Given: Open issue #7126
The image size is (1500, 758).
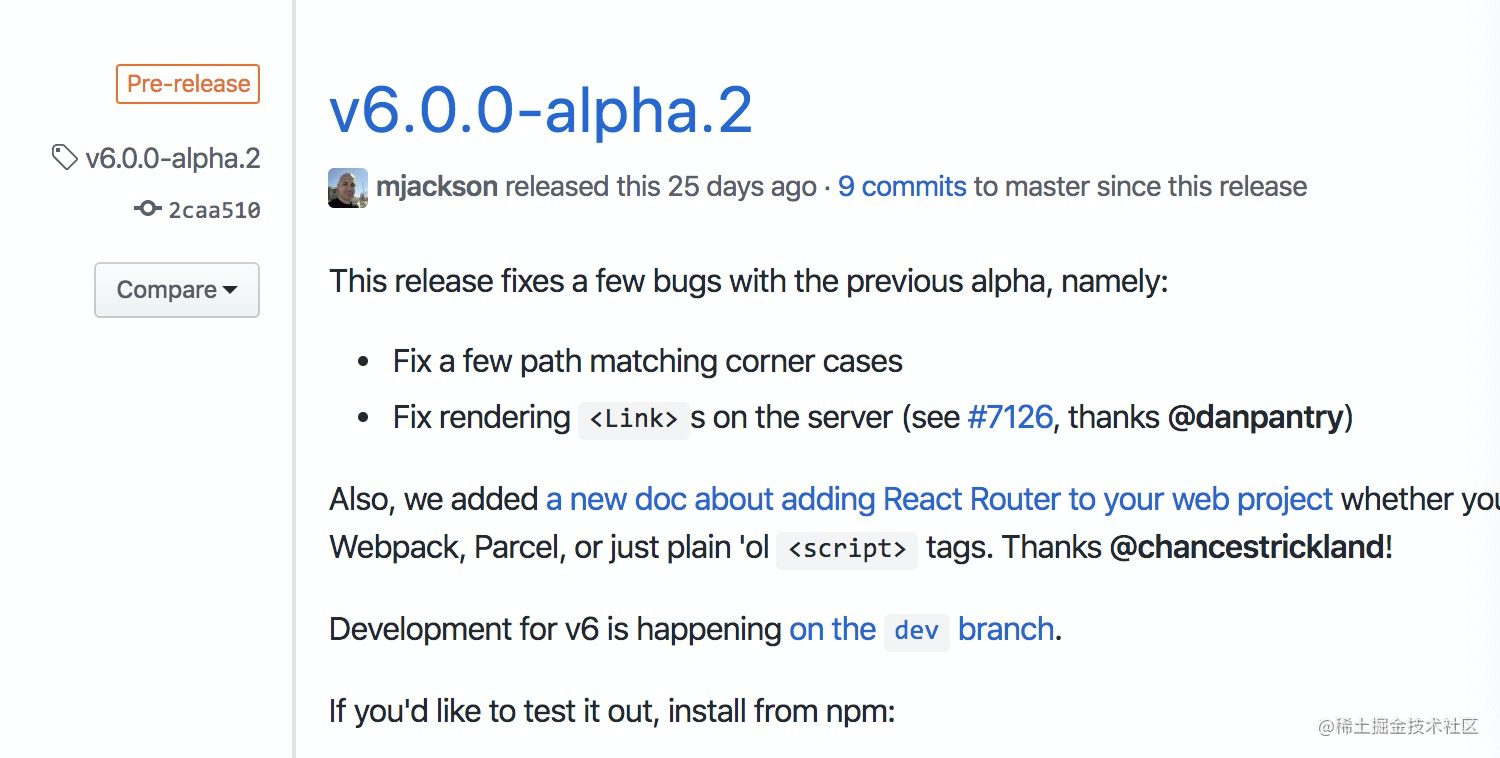Looking at the screenshot, I should click(x=1010, y=417).
